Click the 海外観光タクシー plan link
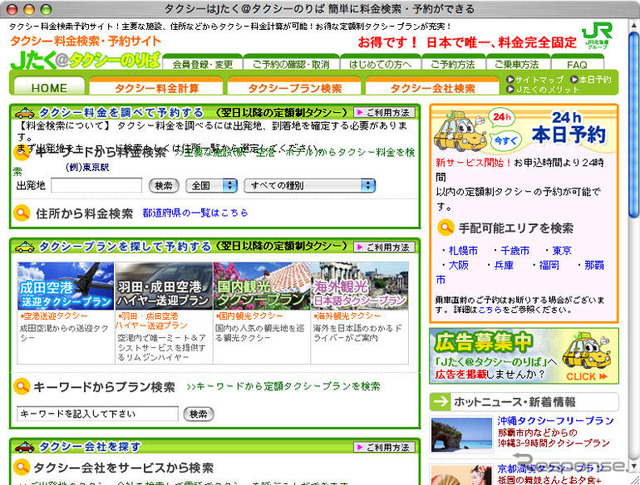Image resolution: width=640 pixels, height=485 pixels. 349,316
